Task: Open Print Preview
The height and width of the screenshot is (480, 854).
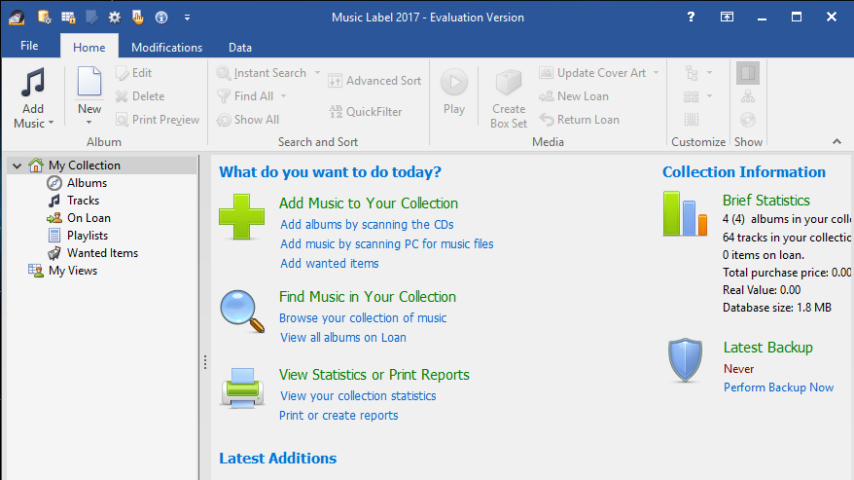Action: tap(157, 120)
